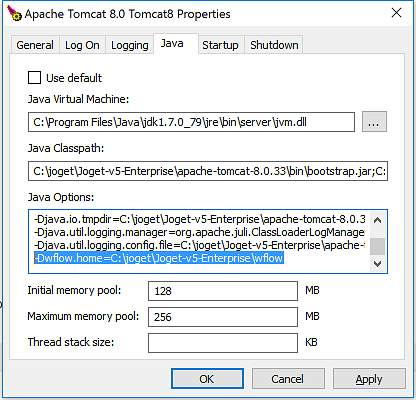Click the browse ellipsis button for JVM path
The image size is (416, 400).
tap(374, 122)
